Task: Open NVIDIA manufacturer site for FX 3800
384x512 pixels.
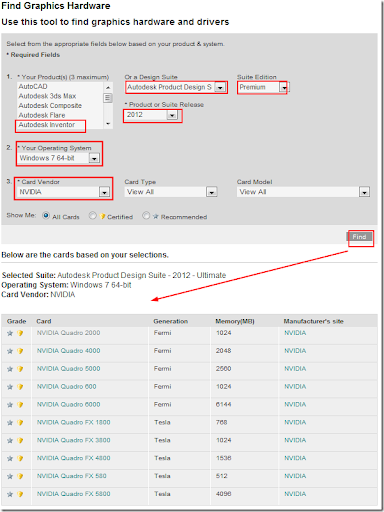Action: 295,440
